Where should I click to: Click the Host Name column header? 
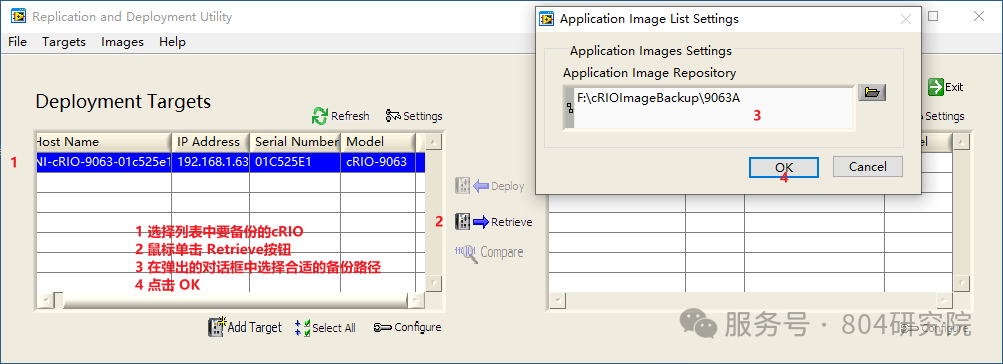pos(103,141)
